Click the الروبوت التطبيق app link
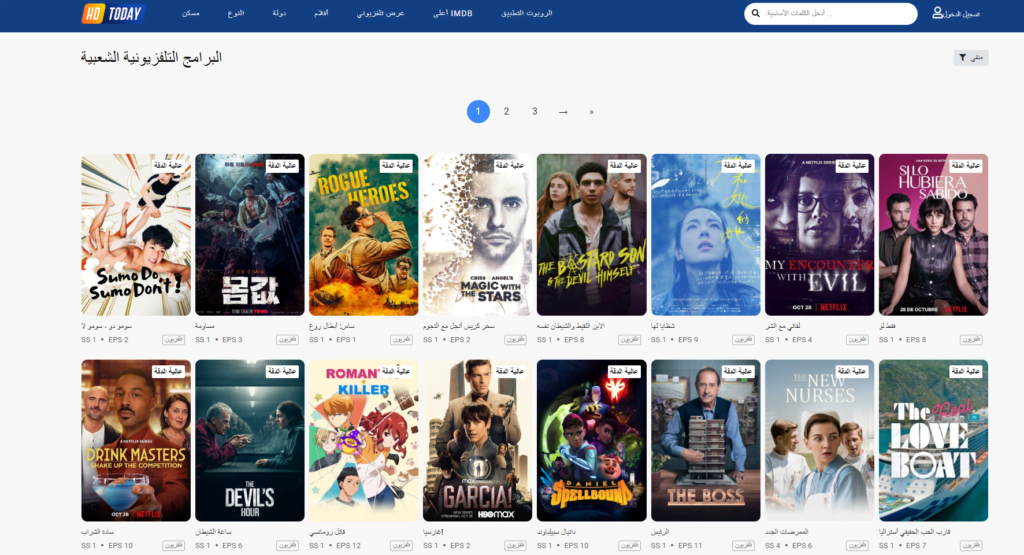This screenshot has height=555, width=1024. [526, 14]
